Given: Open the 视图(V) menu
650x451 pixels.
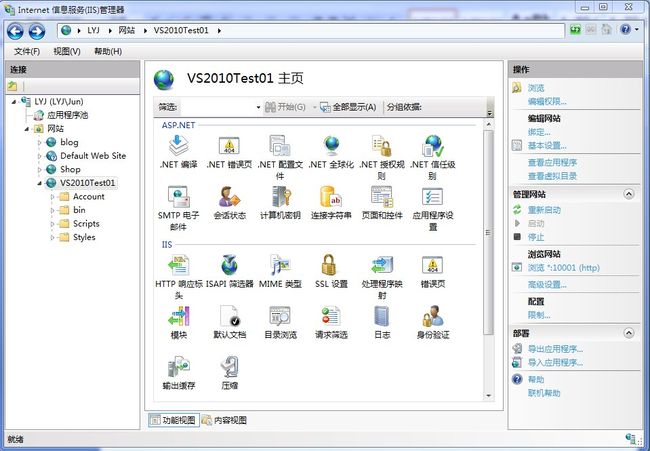Looking at the screenshot, I should (67, 51).
